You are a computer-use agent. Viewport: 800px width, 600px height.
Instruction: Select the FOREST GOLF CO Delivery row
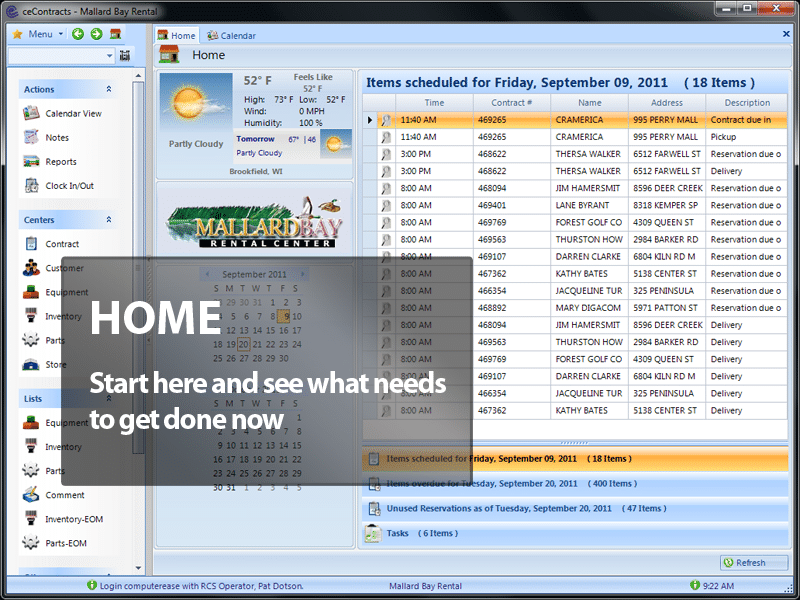[575, 359]
